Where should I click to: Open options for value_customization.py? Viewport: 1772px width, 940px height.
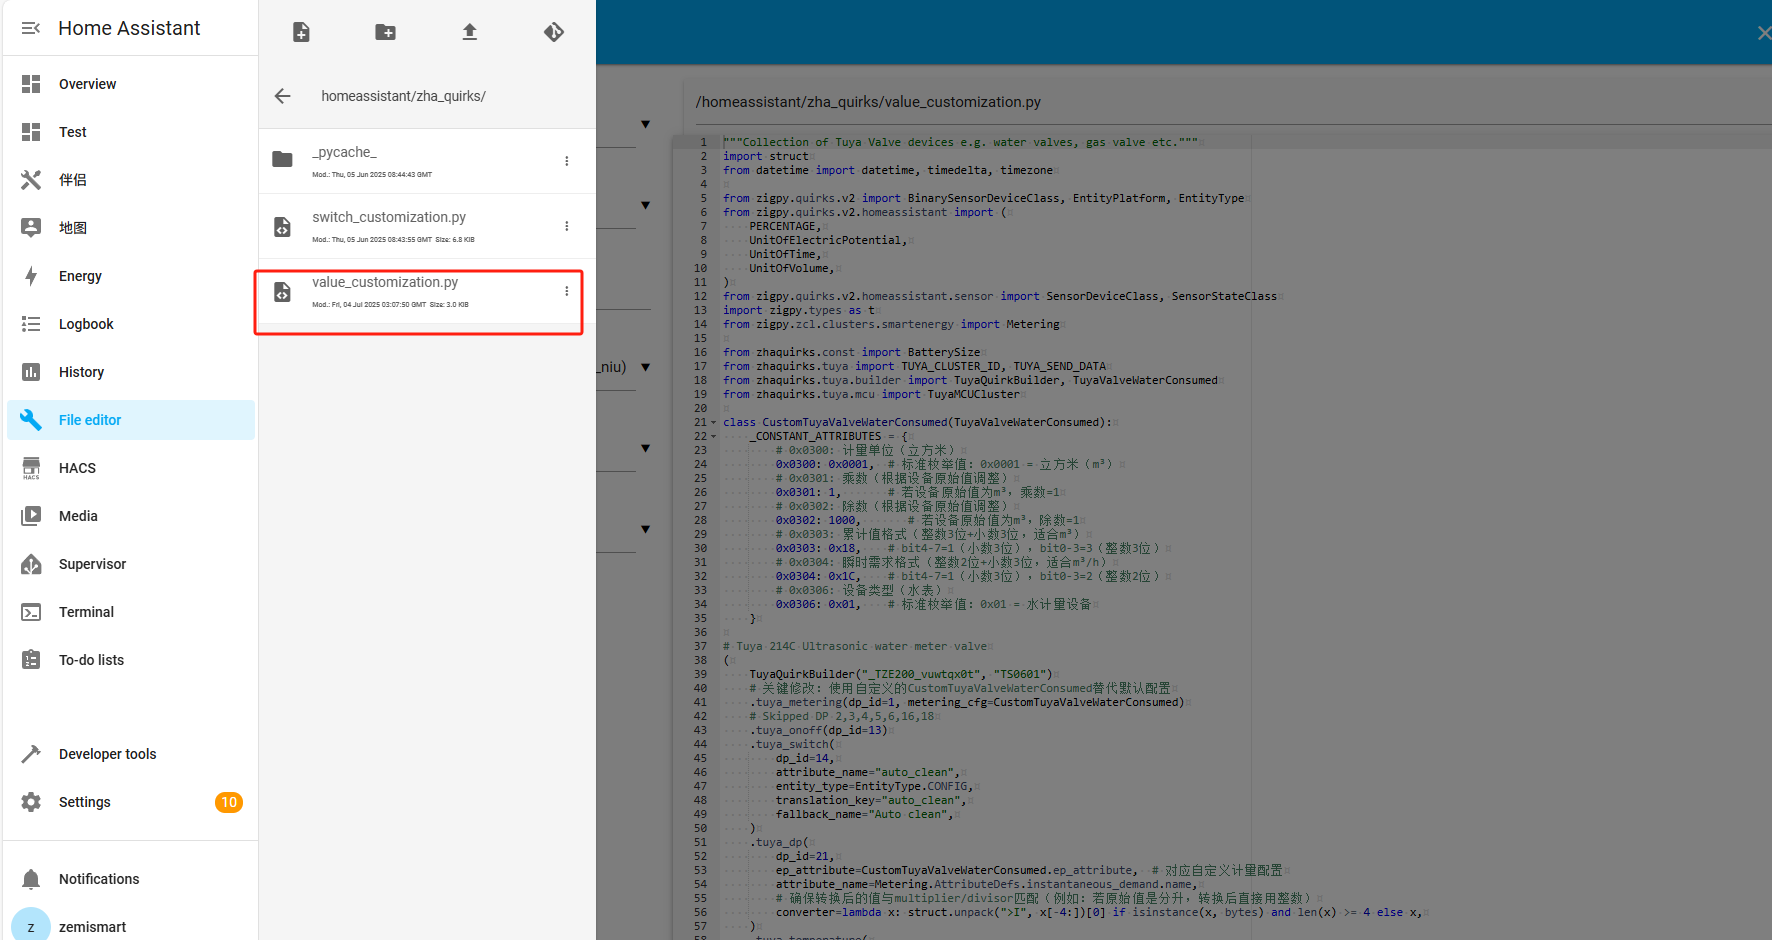566,291
